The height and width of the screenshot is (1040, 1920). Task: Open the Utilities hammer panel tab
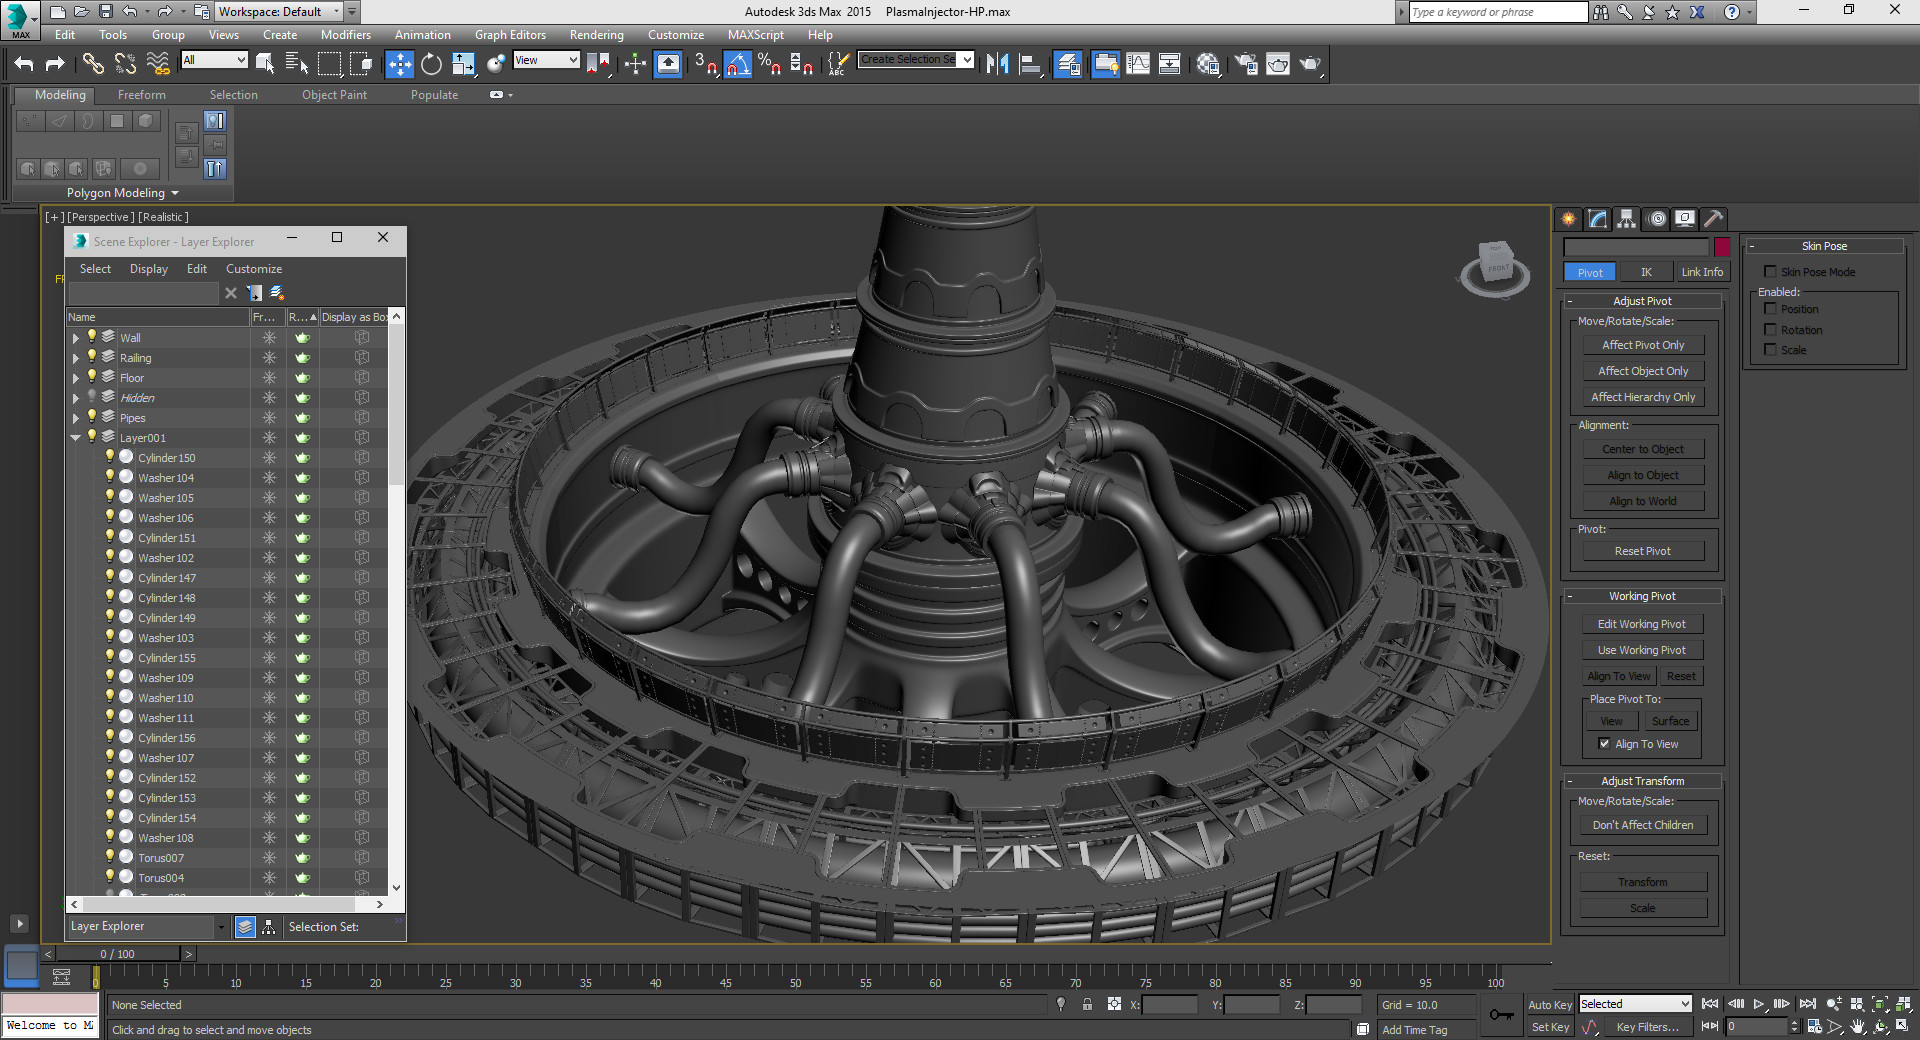click(1714, 219)
